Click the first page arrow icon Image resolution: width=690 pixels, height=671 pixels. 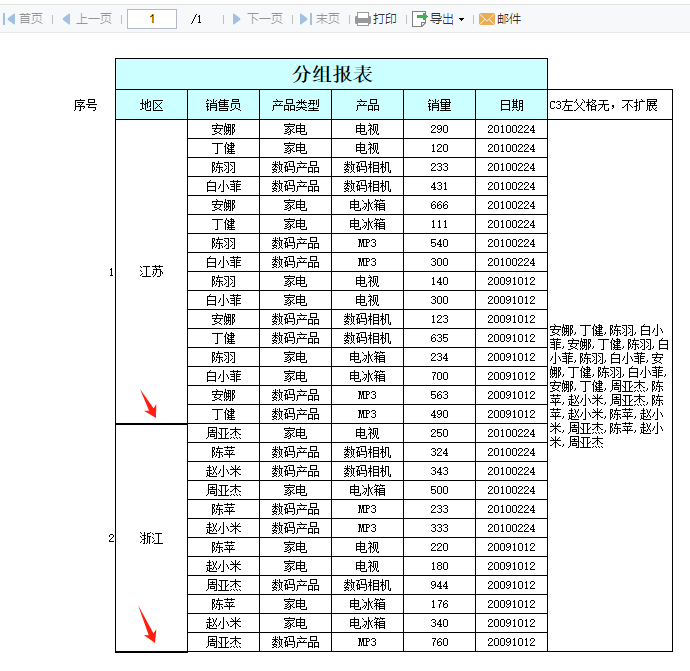(x=9, y=19)
